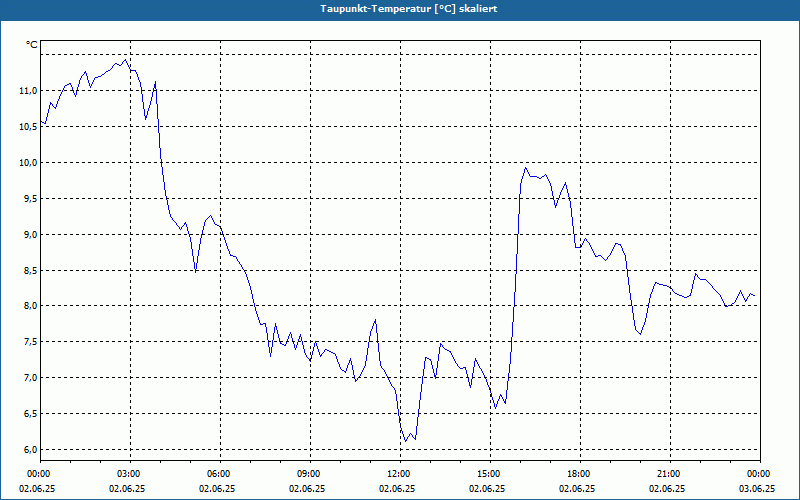800x500 pixels.
Task: Click the chart title Taupunkt-Temperatur [°C] skaliert
Action: (x=409, y=9)
